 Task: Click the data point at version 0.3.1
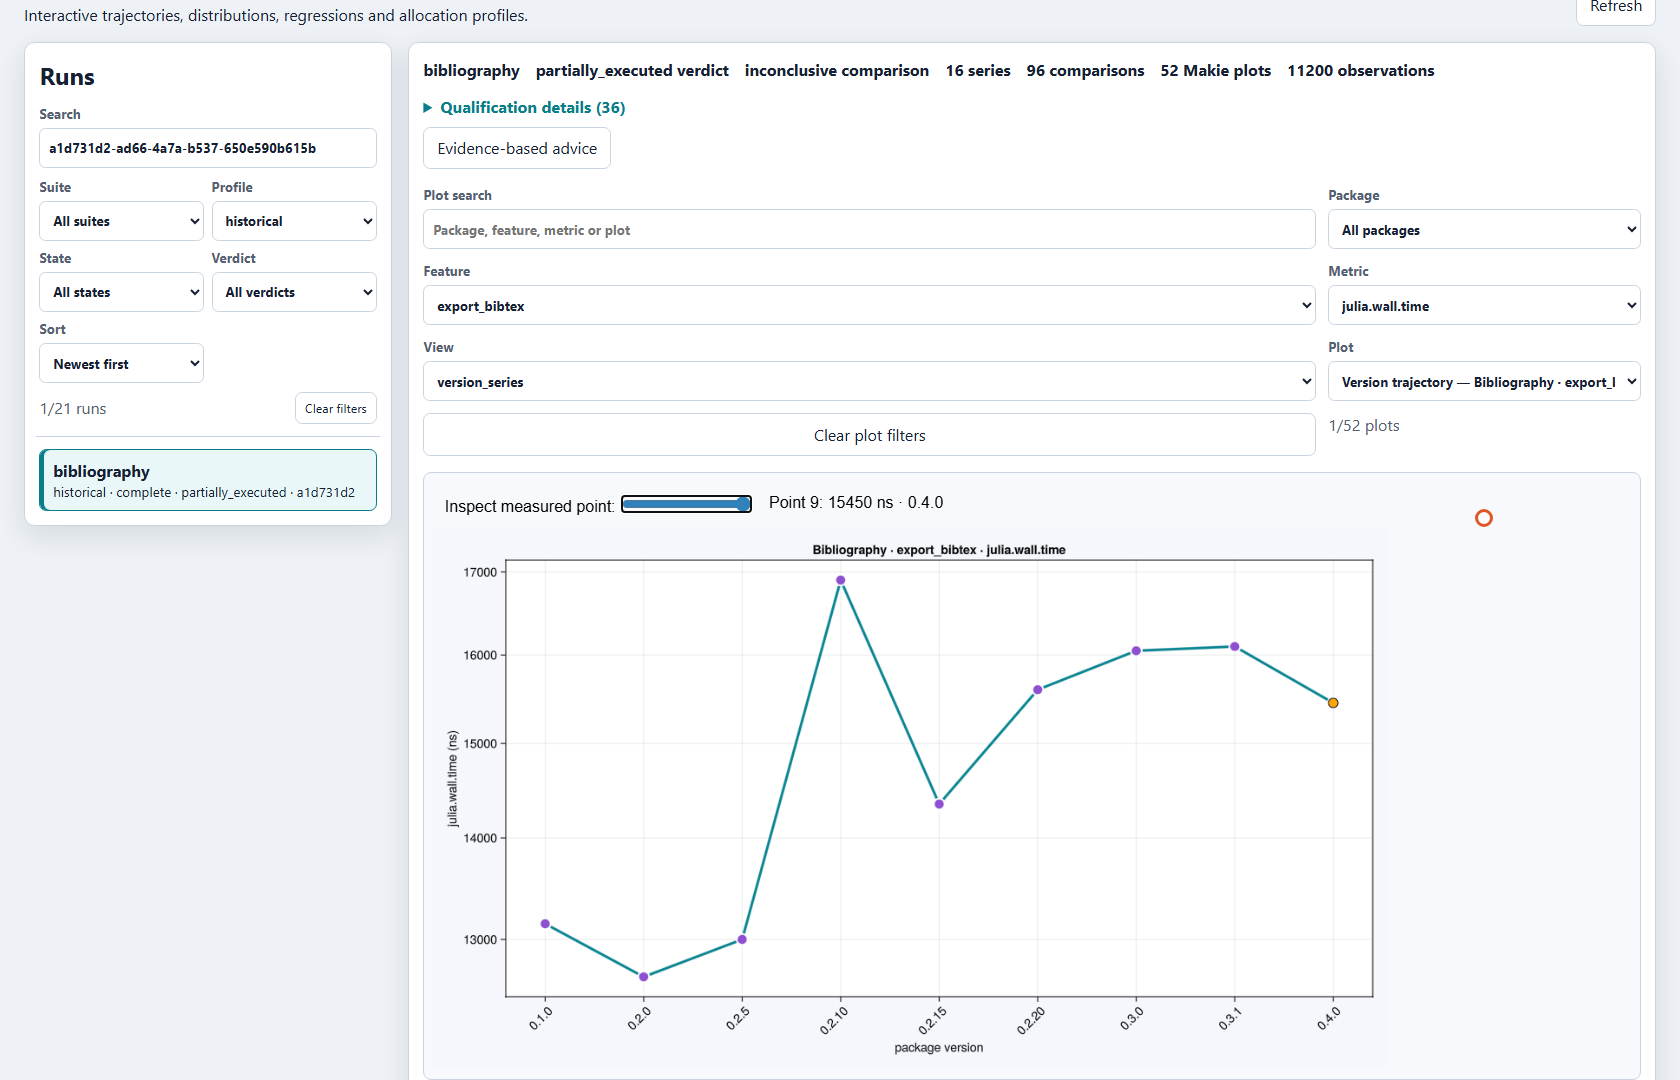[x=1235, y=647]
